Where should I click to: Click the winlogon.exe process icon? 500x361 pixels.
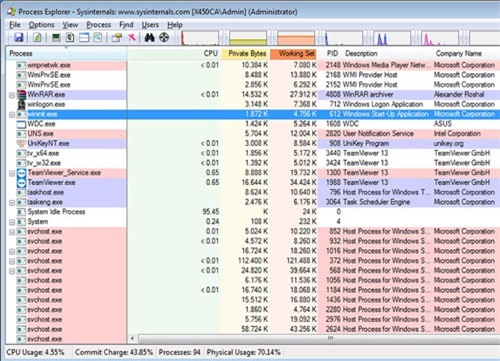pyautogui.click(x=21, y=105)
